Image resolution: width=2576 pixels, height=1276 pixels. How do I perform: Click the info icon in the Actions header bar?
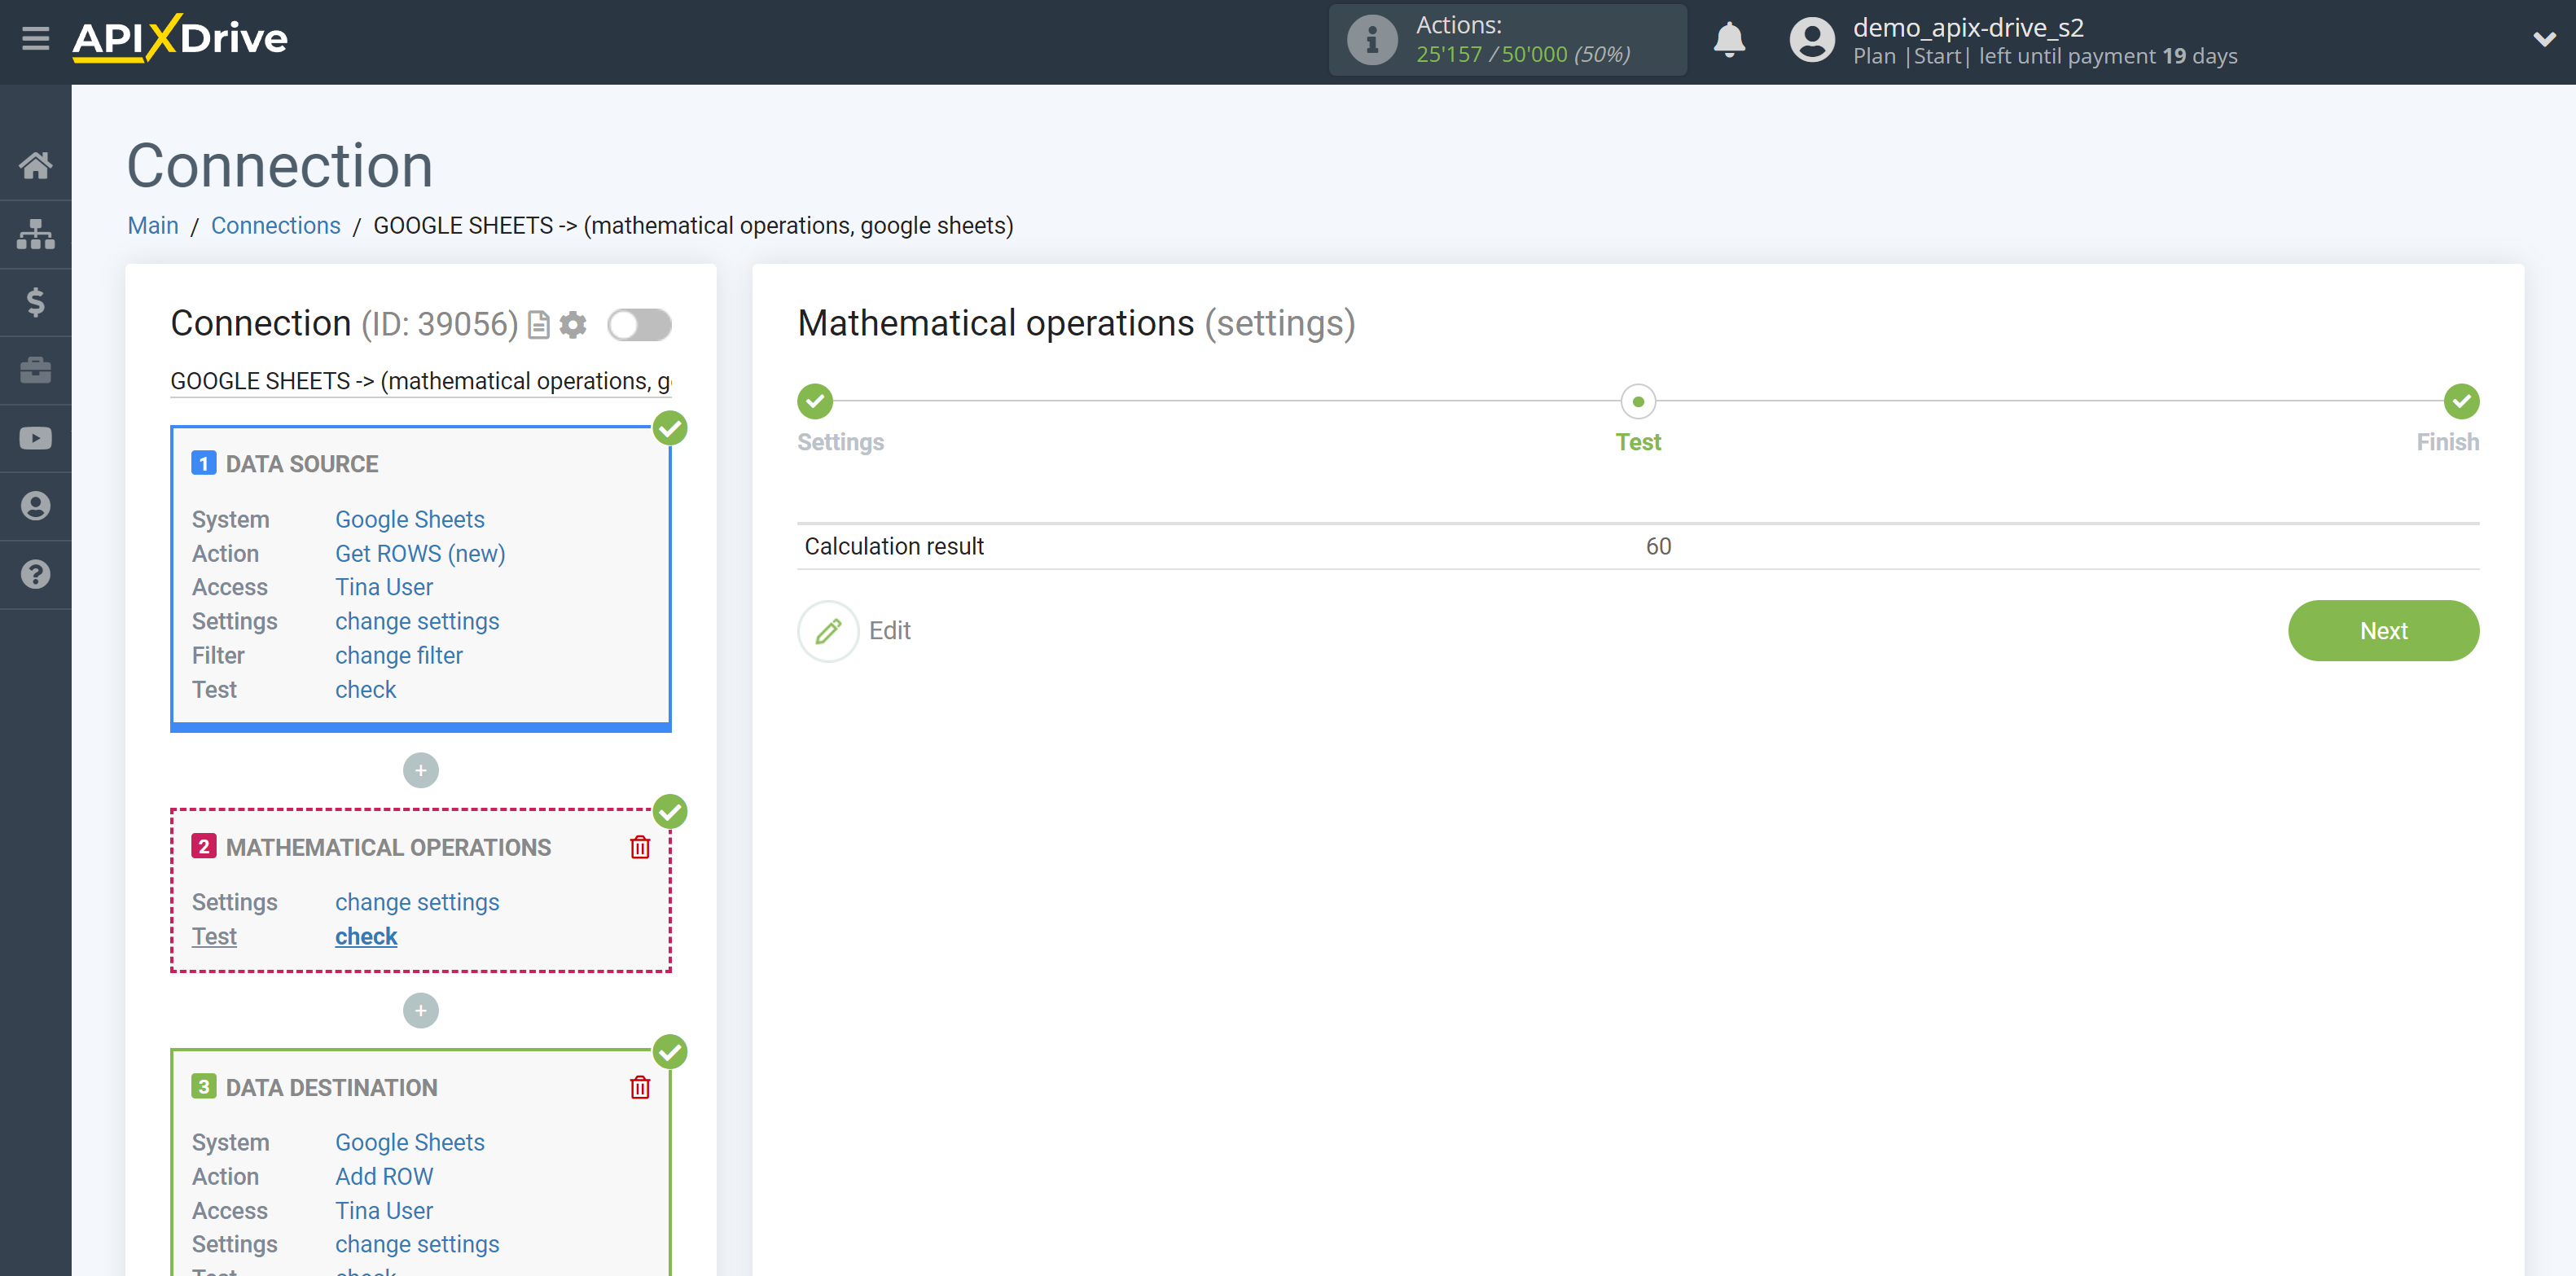point(1368,39)
